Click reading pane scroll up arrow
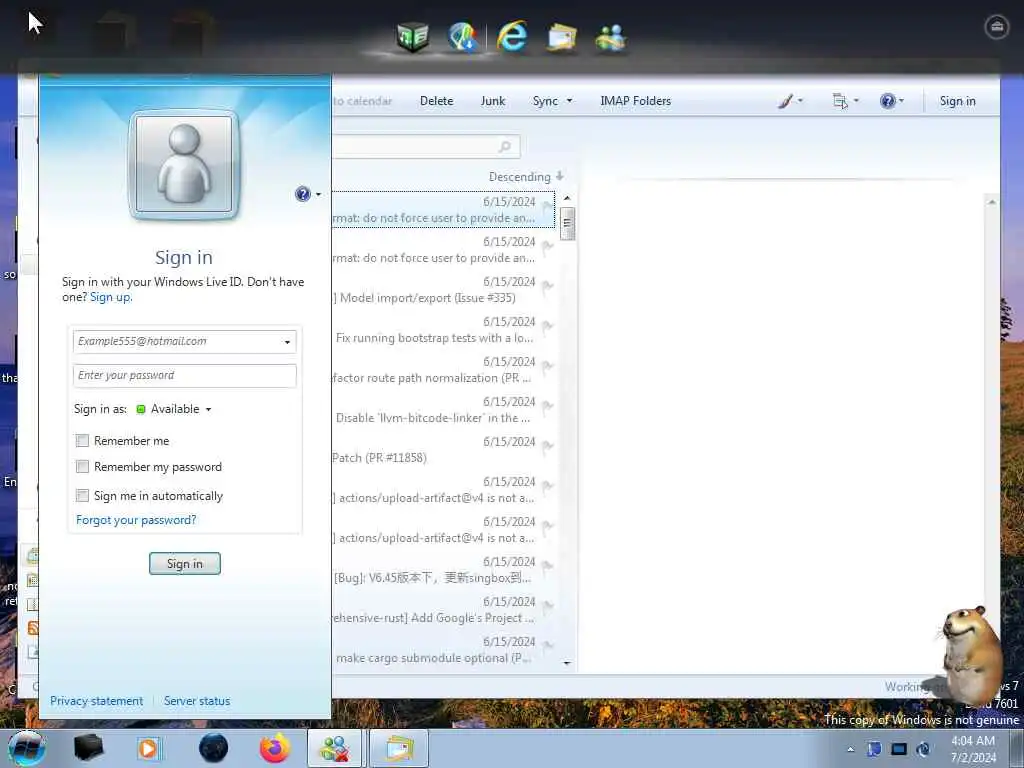 [991, 202]
